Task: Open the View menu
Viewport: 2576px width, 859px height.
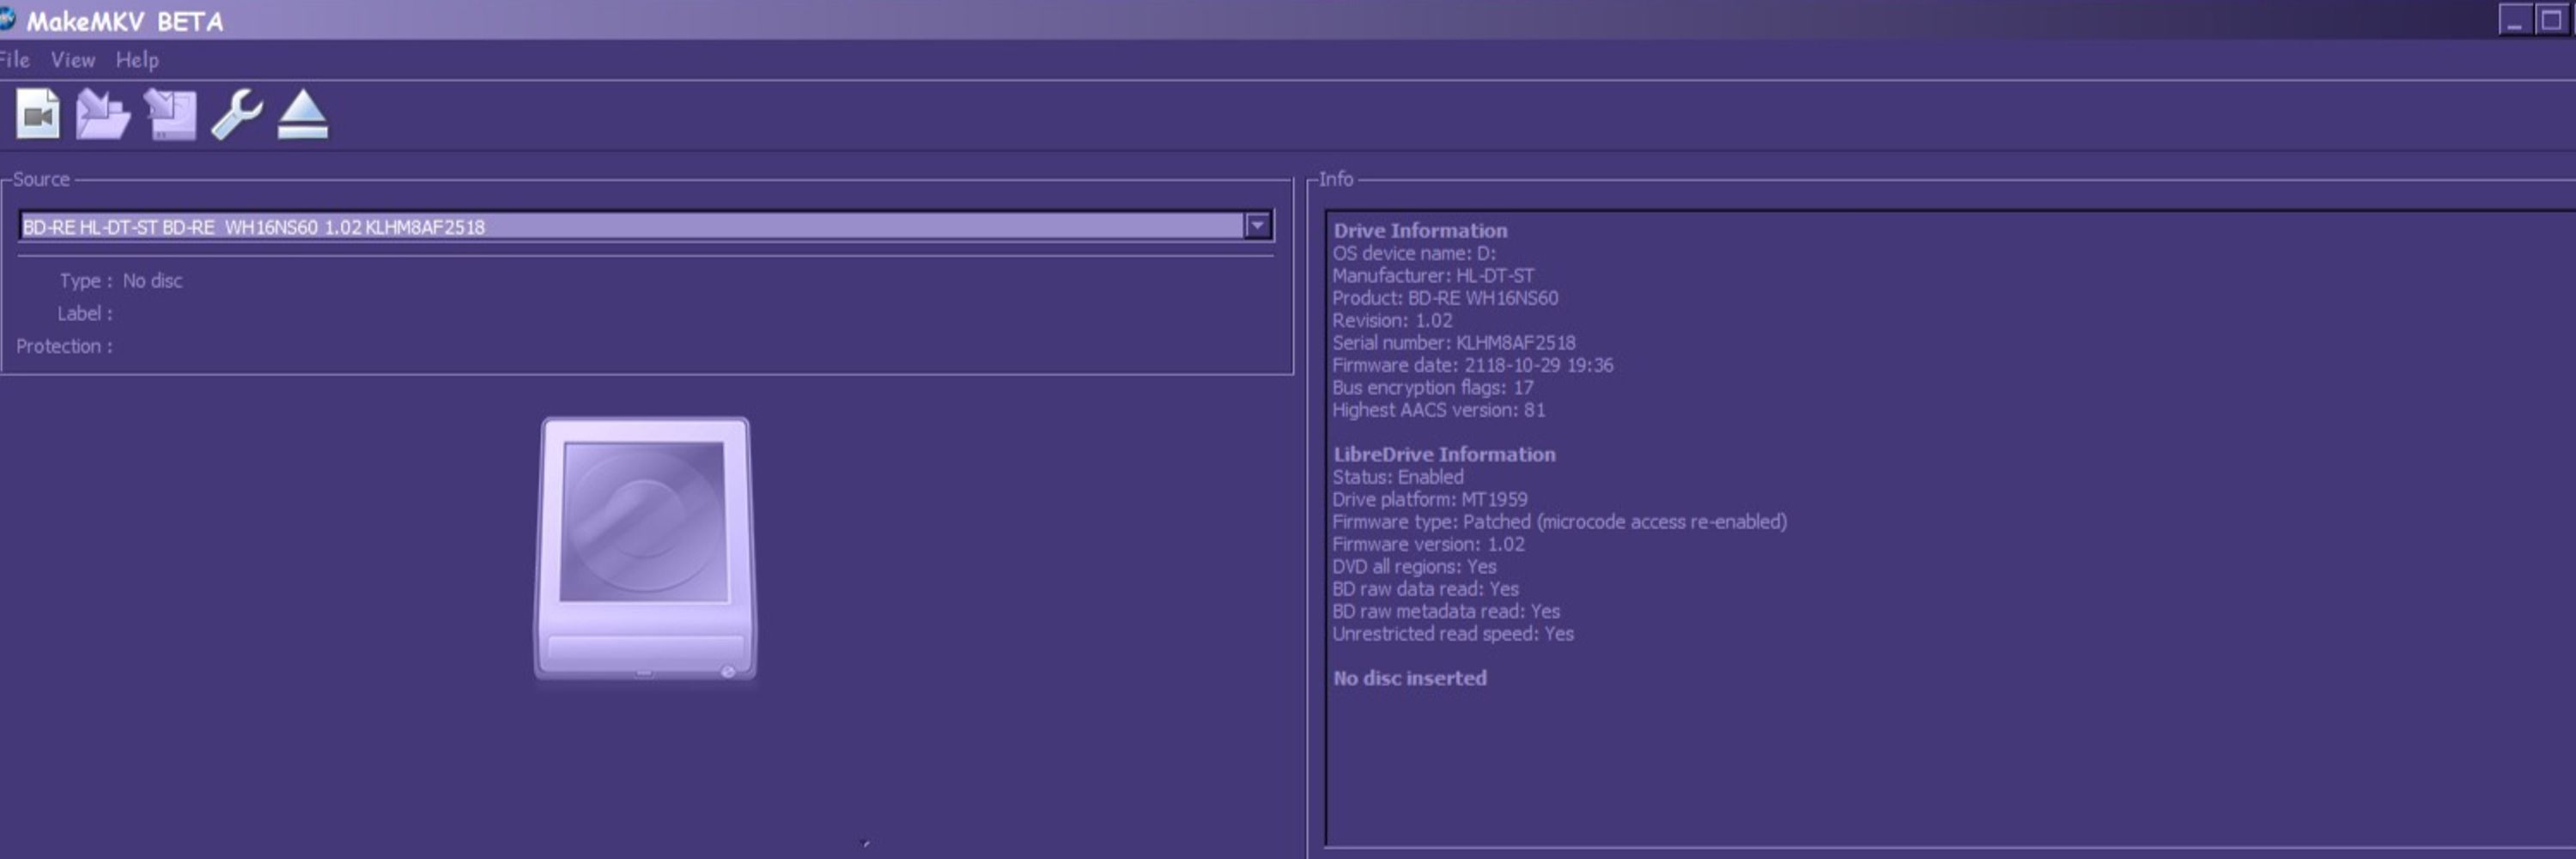Action: pyautogui.click(x=73, y=60)
